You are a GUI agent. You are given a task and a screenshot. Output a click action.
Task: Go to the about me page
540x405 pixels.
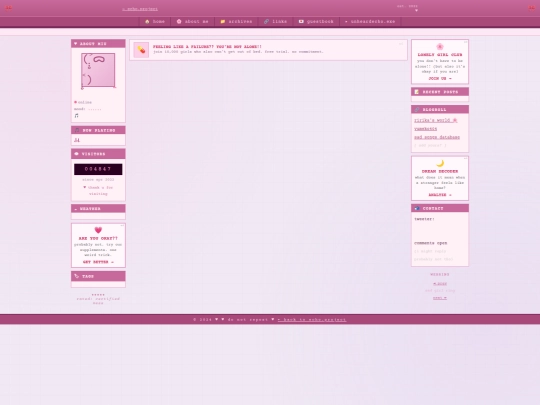pos(193,21)
